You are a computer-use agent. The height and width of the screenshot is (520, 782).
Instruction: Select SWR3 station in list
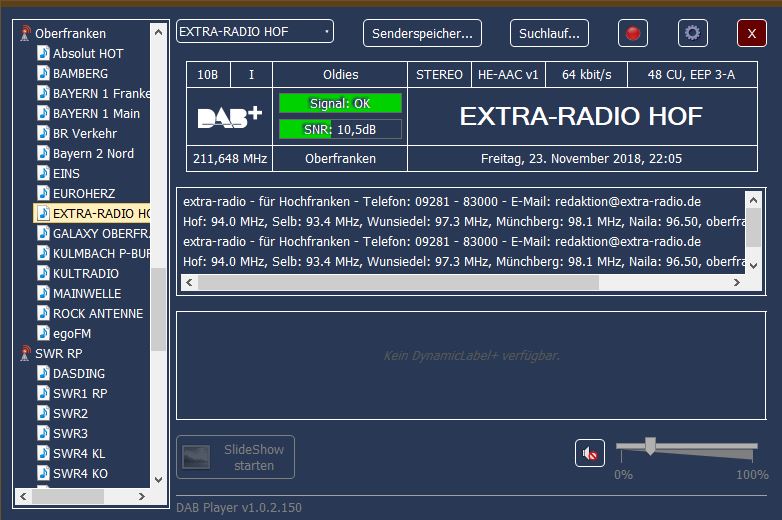click(x=70, y=433)
